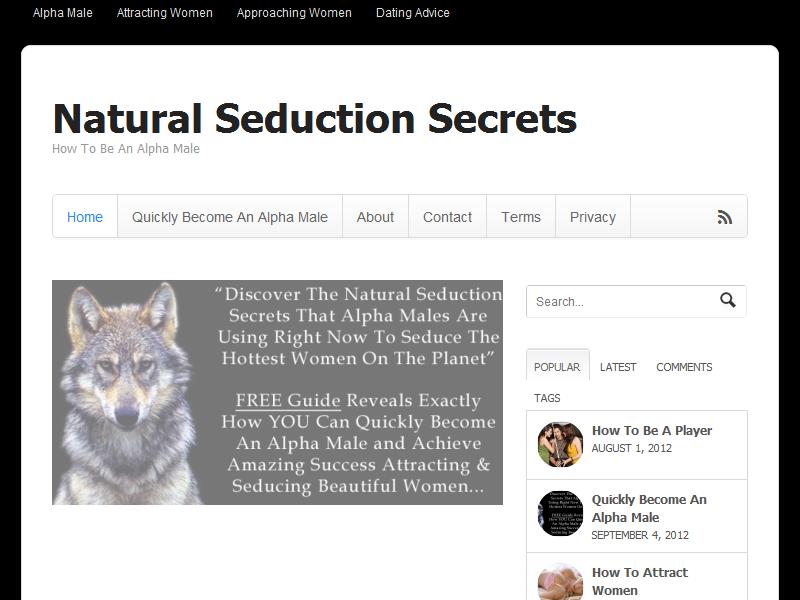Screen dimensions: 800x600
Task: Select Home in the navigation bar
Action: (x=85, y=217)
